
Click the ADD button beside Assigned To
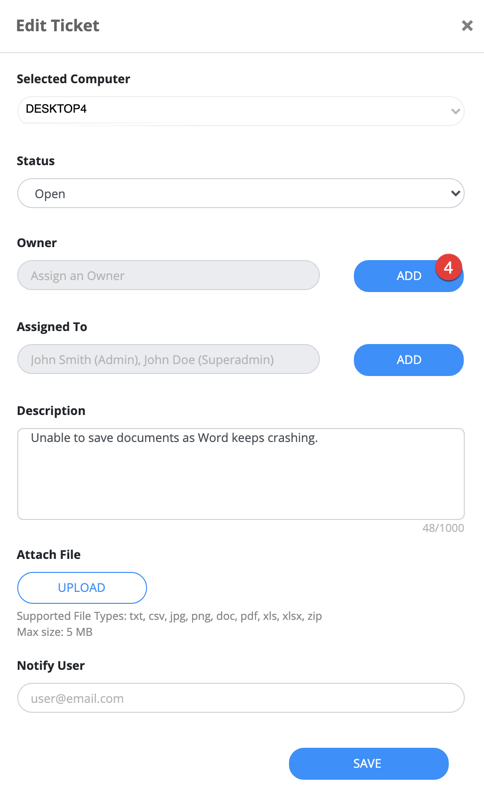click(408, 360)
